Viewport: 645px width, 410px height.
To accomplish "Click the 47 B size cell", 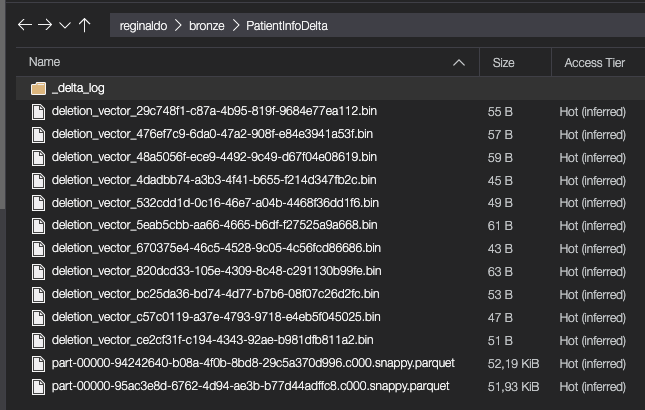I will point(500,318).
